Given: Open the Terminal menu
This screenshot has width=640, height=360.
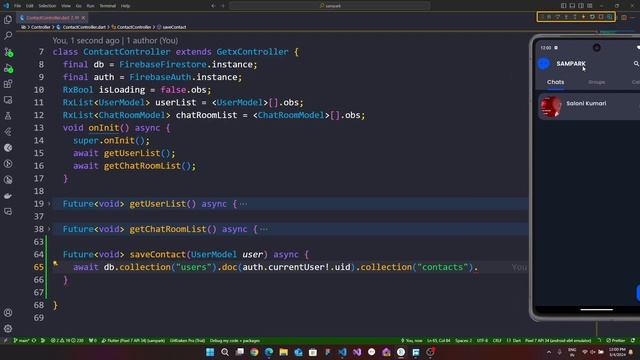Looking at the screenshot, I should click(107, 6).
